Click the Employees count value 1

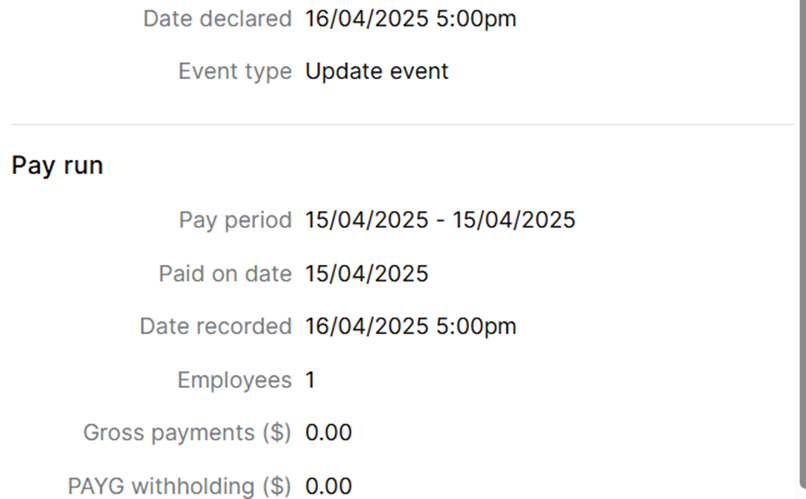[x=310, y=380]
